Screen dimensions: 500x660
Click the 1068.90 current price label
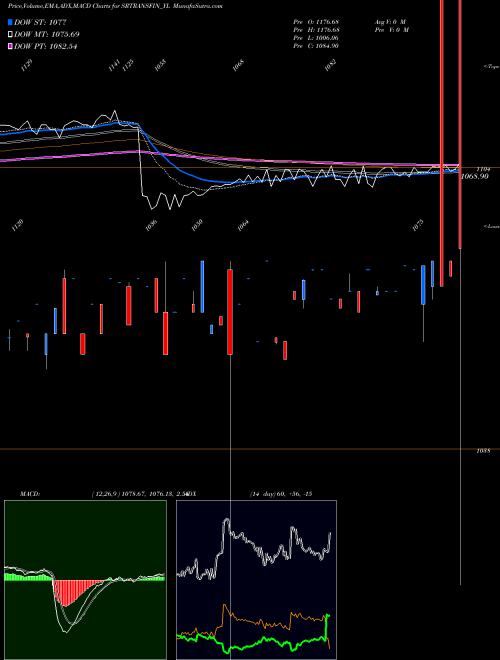pos(475,176)
